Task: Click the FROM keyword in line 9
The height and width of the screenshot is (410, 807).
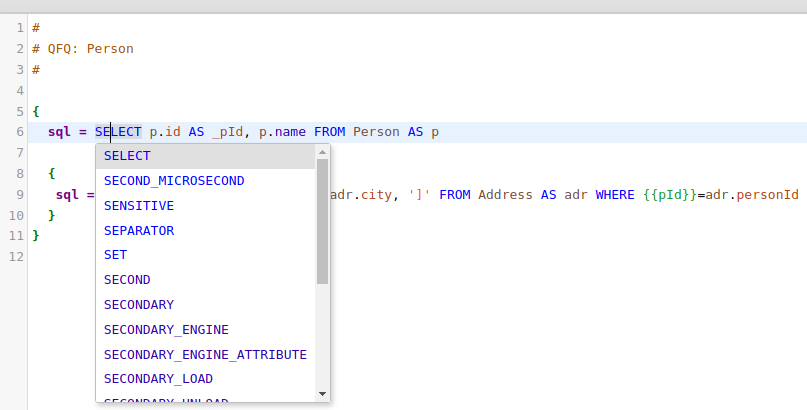Action: [x=454, y=195]
